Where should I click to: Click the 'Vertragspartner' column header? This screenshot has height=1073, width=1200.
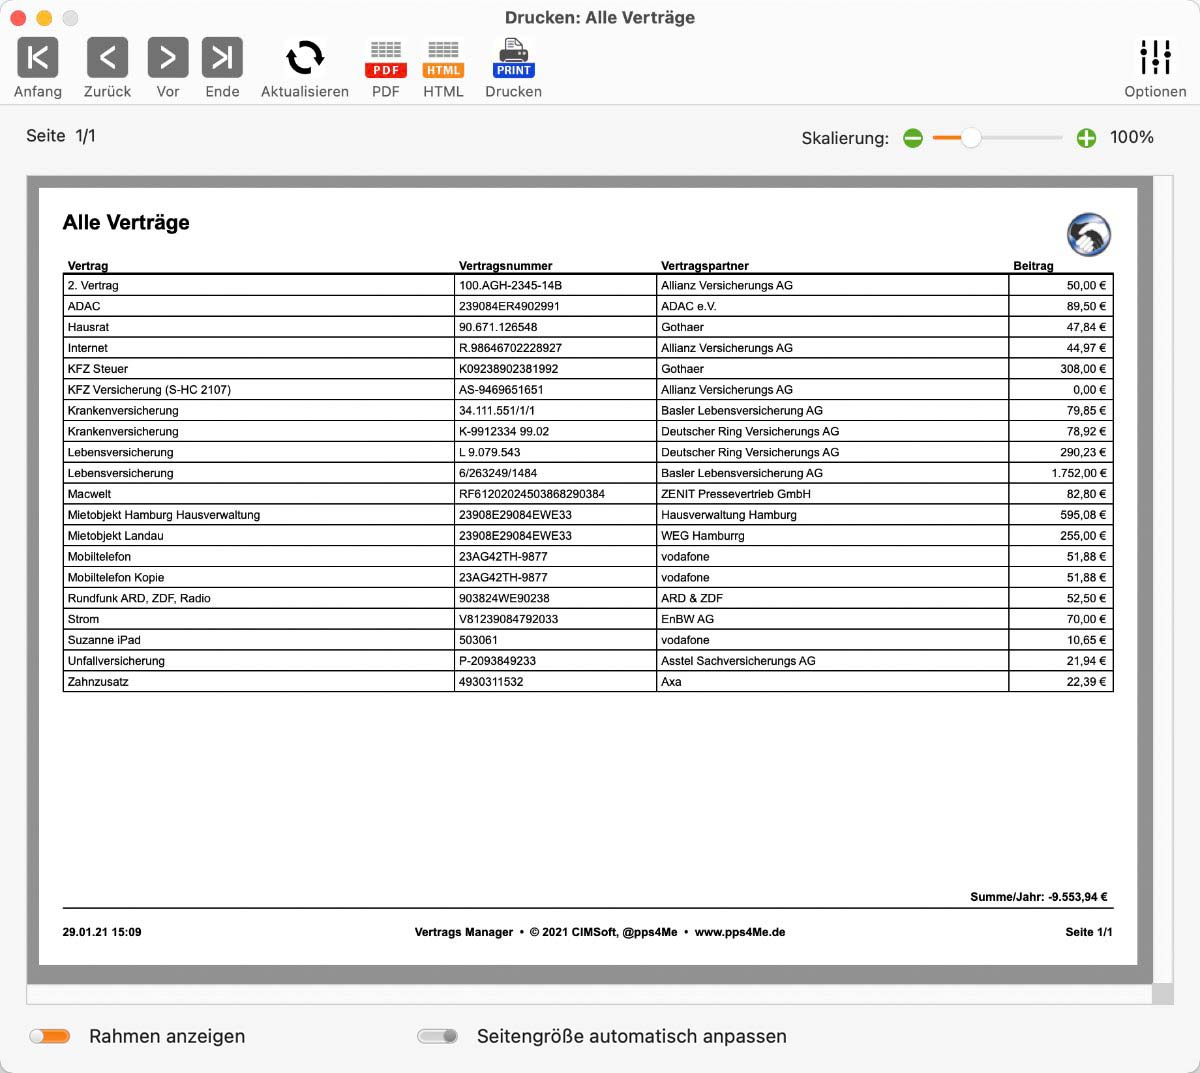[705, 266]
